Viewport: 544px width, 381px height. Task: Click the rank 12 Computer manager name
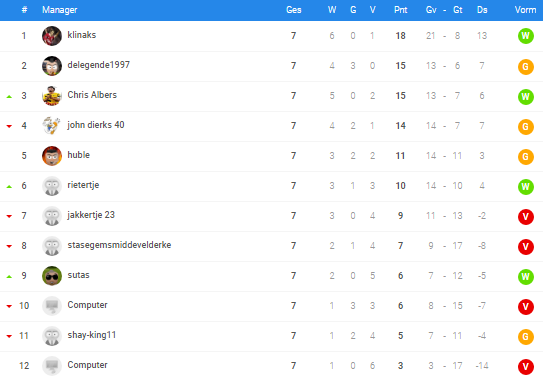pyautogui.click(x=87, y=365)
